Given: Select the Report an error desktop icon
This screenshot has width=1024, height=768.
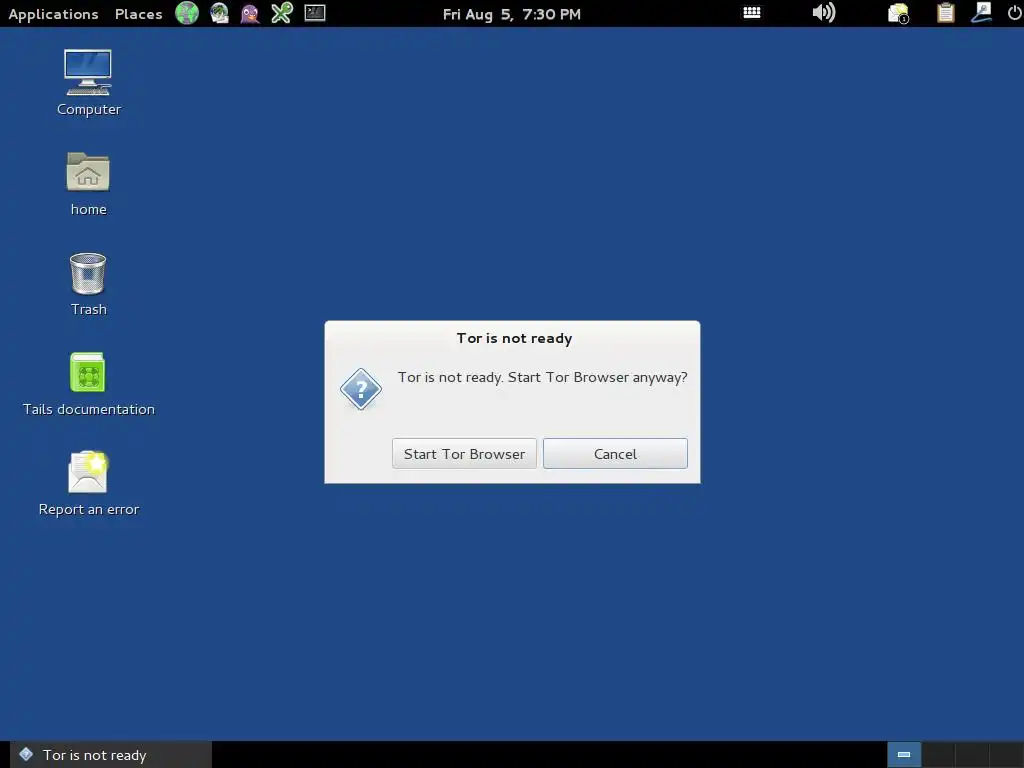Looking at the screenshot, I should pyautogui.click(x=88, y=484).
